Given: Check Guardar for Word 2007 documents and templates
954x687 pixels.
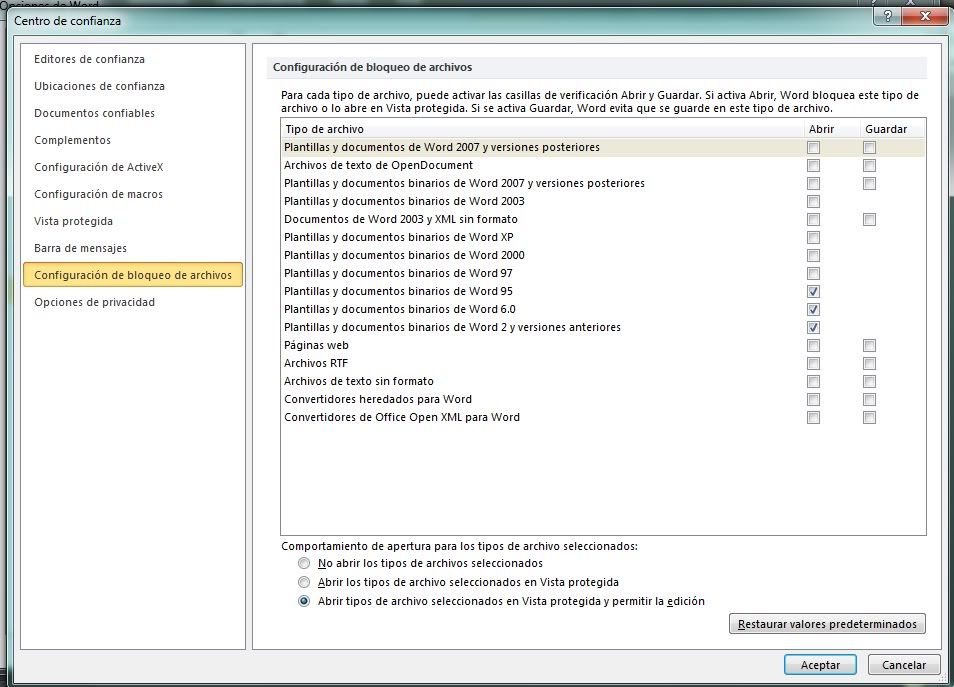Looking at the screenshot, I should (869, 147).
